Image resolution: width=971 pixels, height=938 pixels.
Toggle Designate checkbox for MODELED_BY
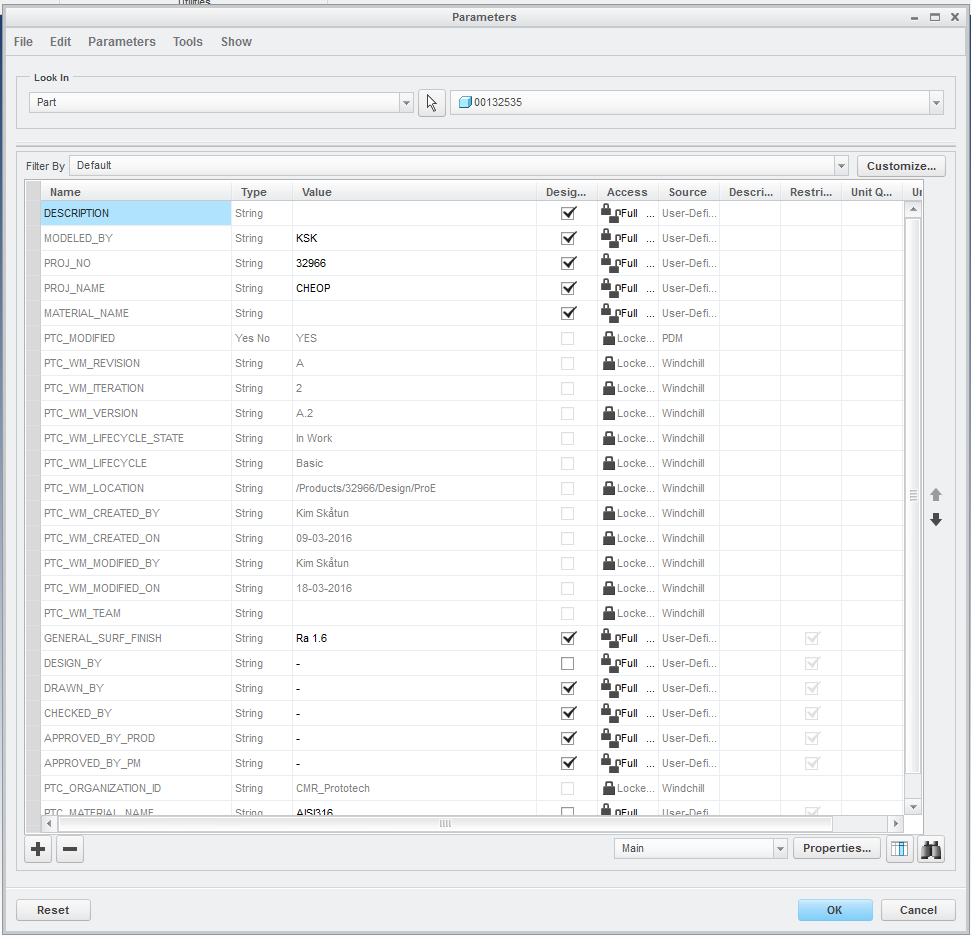568,238
